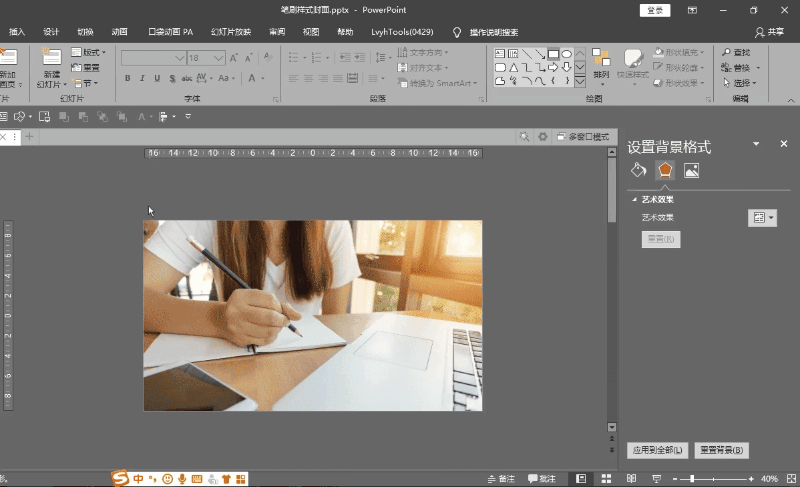
Task: Apply italic formatting
Action: (x=142, y=78)
